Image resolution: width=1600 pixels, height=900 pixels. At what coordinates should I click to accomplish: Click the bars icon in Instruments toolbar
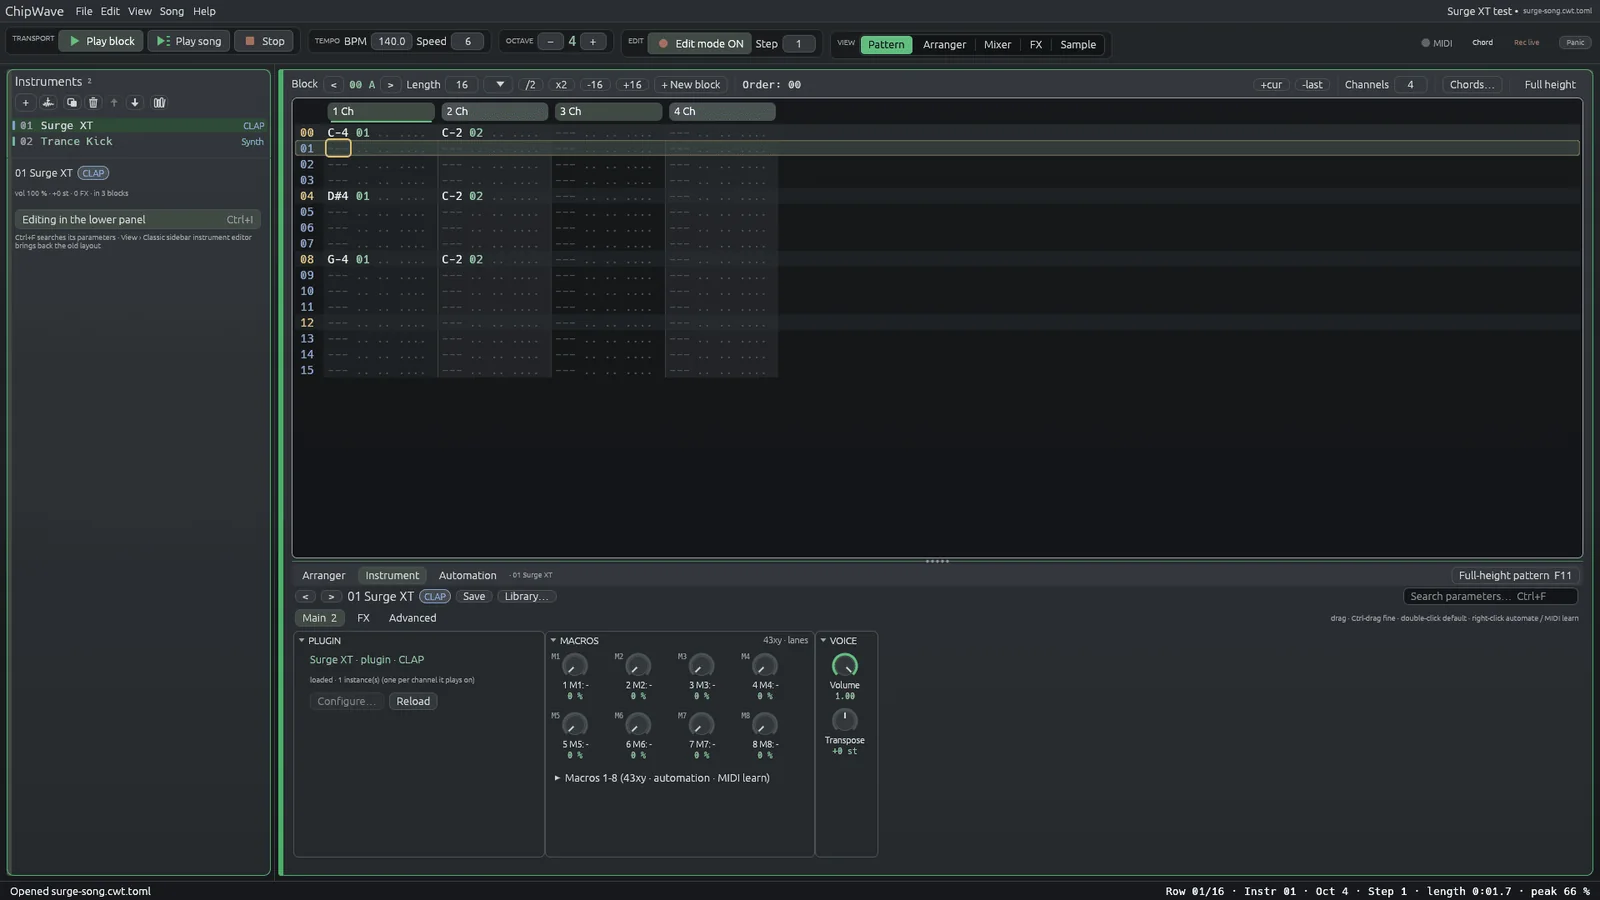pyautogui.click(x=159, y=102)
